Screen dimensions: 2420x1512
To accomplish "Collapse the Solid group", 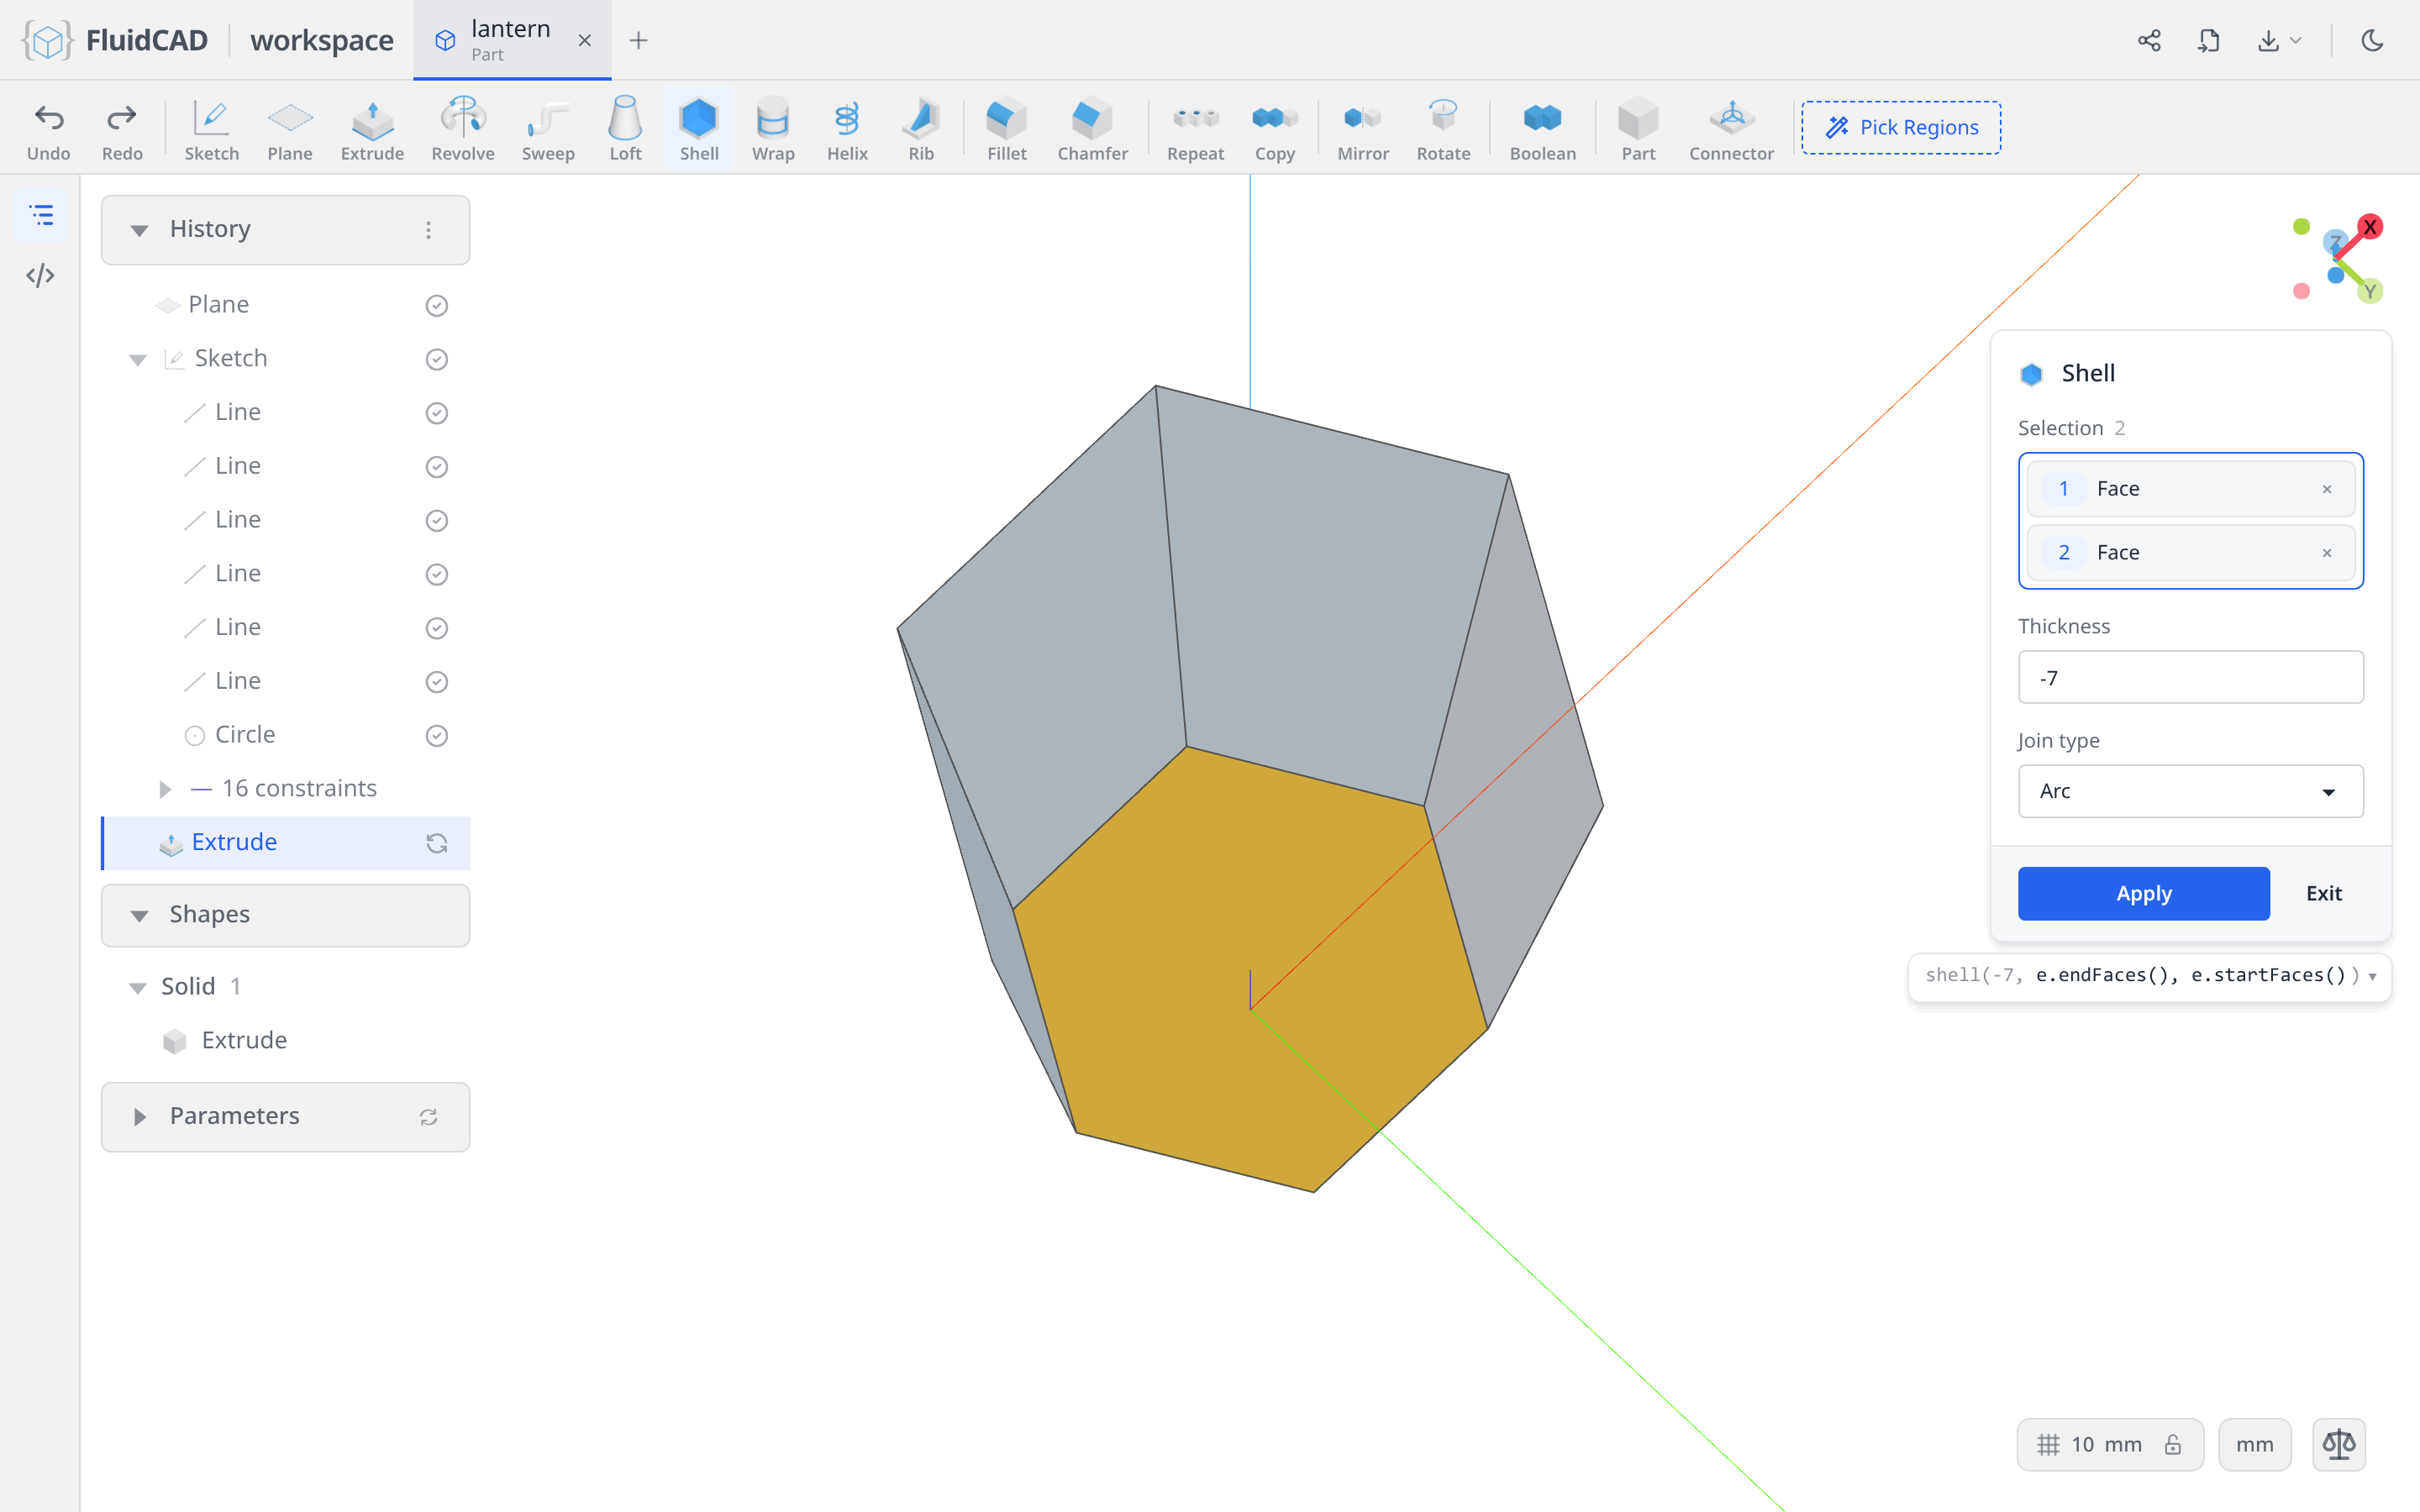I will click(138, 987).
